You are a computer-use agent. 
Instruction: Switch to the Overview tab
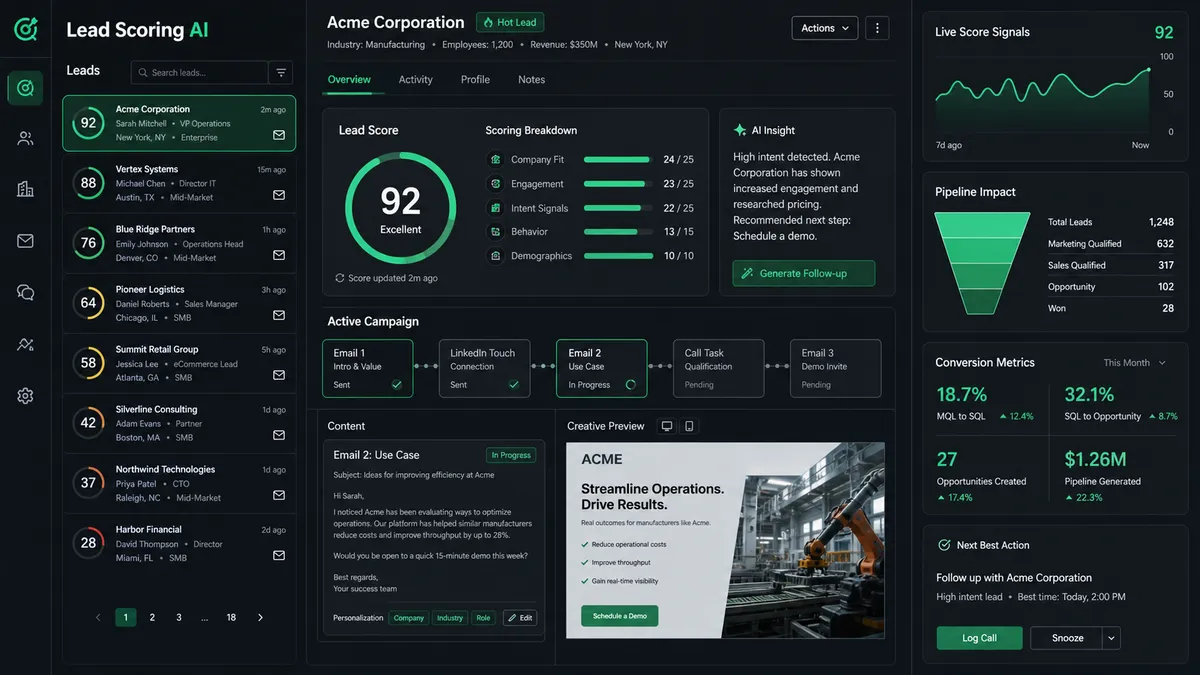349,80
